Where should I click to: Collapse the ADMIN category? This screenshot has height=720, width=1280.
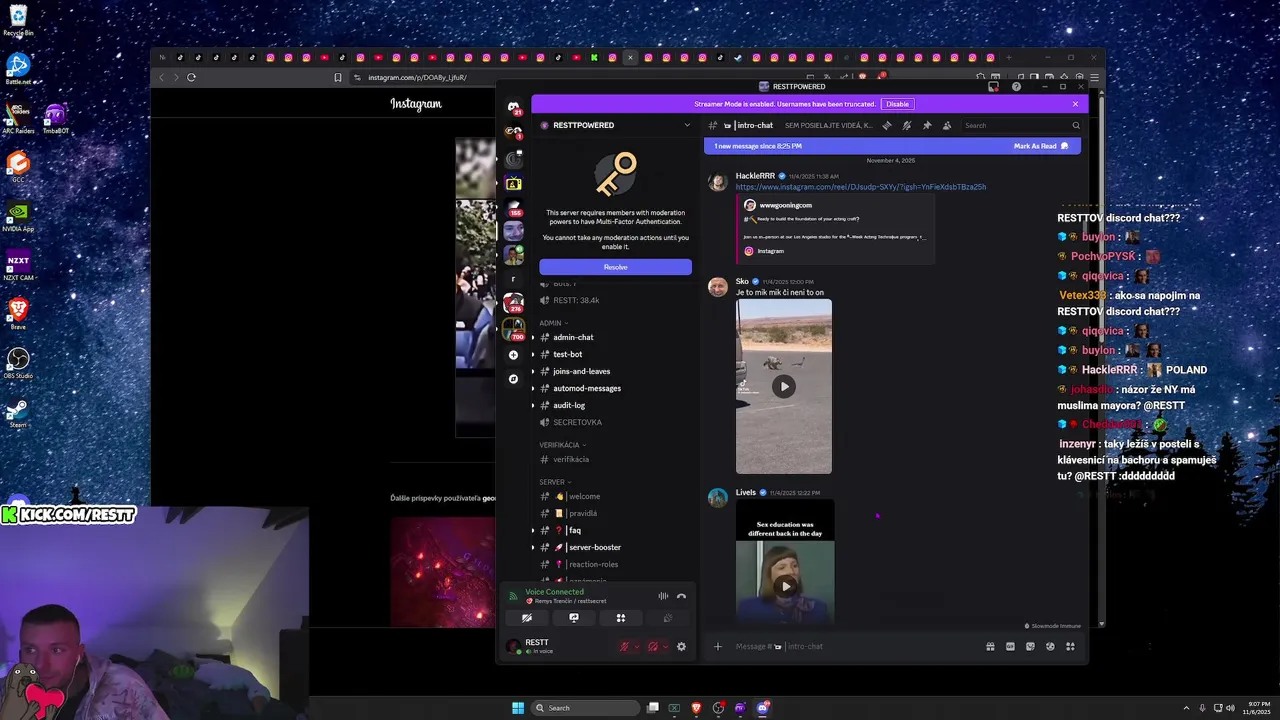[x=553, y=323]
